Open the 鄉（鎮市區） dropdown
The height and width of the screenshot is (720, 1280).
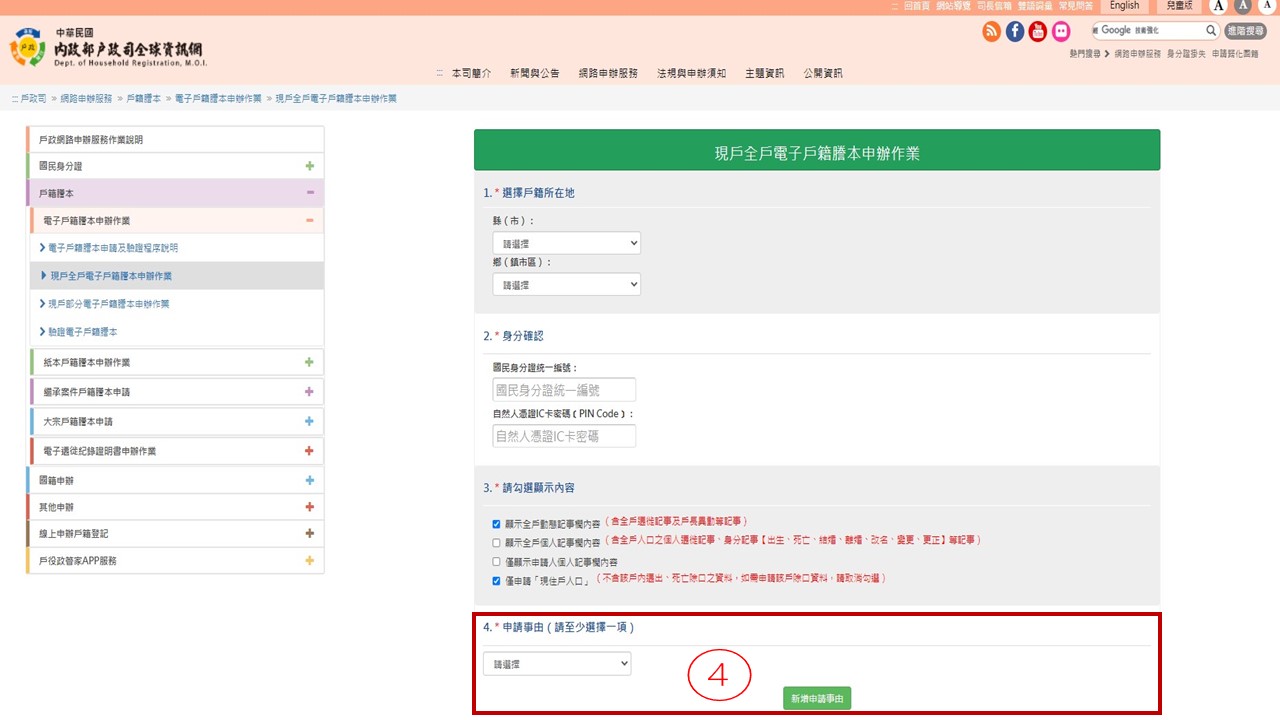(566, 285)
